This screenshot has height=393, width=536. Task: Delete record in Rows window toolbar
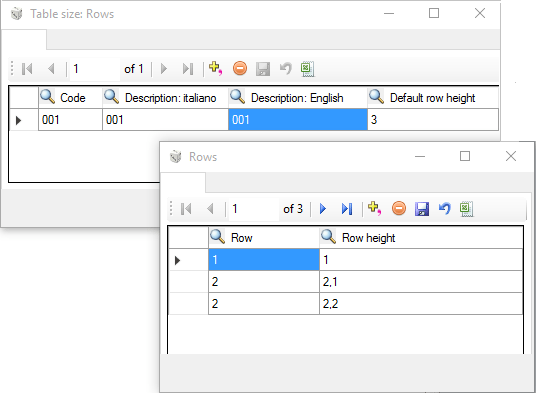(x=399, y=208)
